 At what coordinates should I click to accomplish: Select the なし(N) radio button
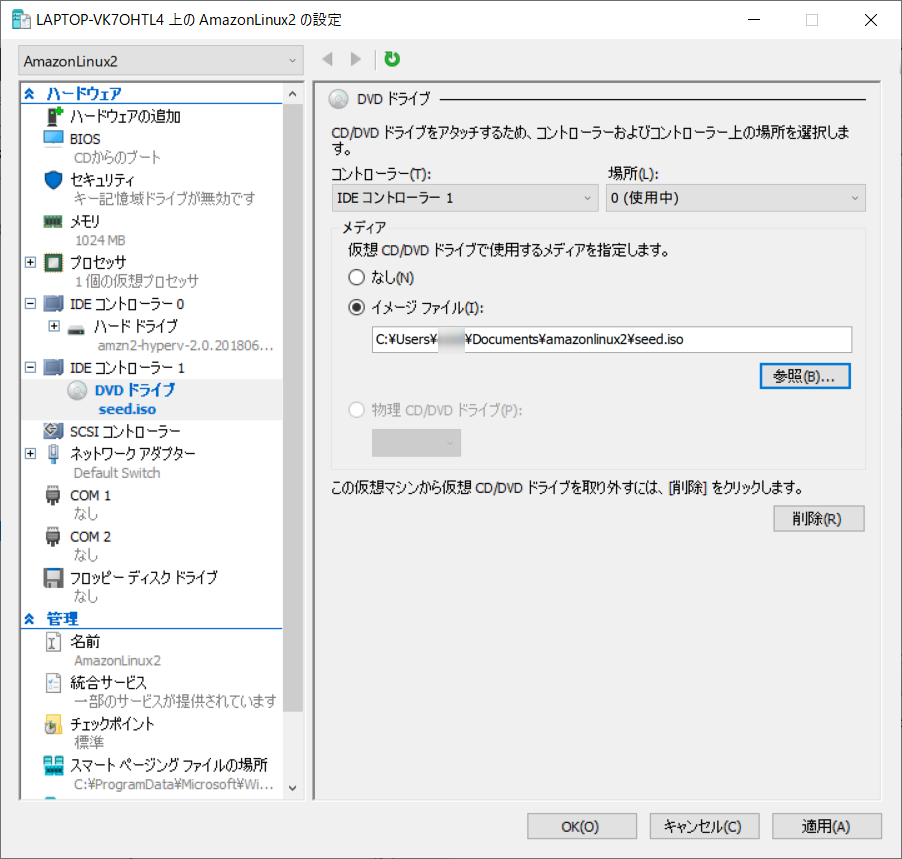pyautogui.click(x=357, y=277)
